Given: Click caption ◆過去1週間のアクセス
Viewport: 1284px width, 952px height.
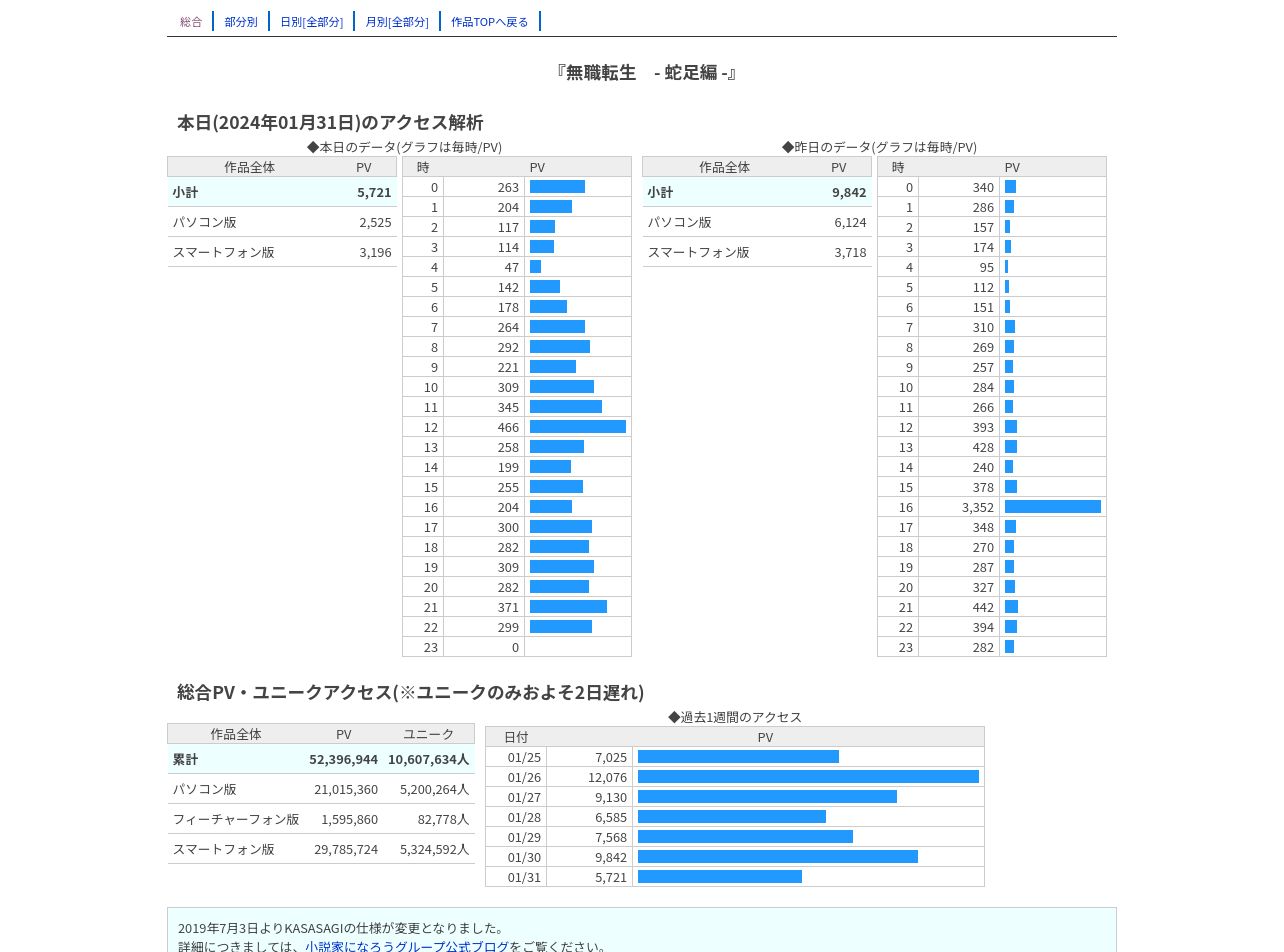Looking at the screenshot, I should (735, 717).
